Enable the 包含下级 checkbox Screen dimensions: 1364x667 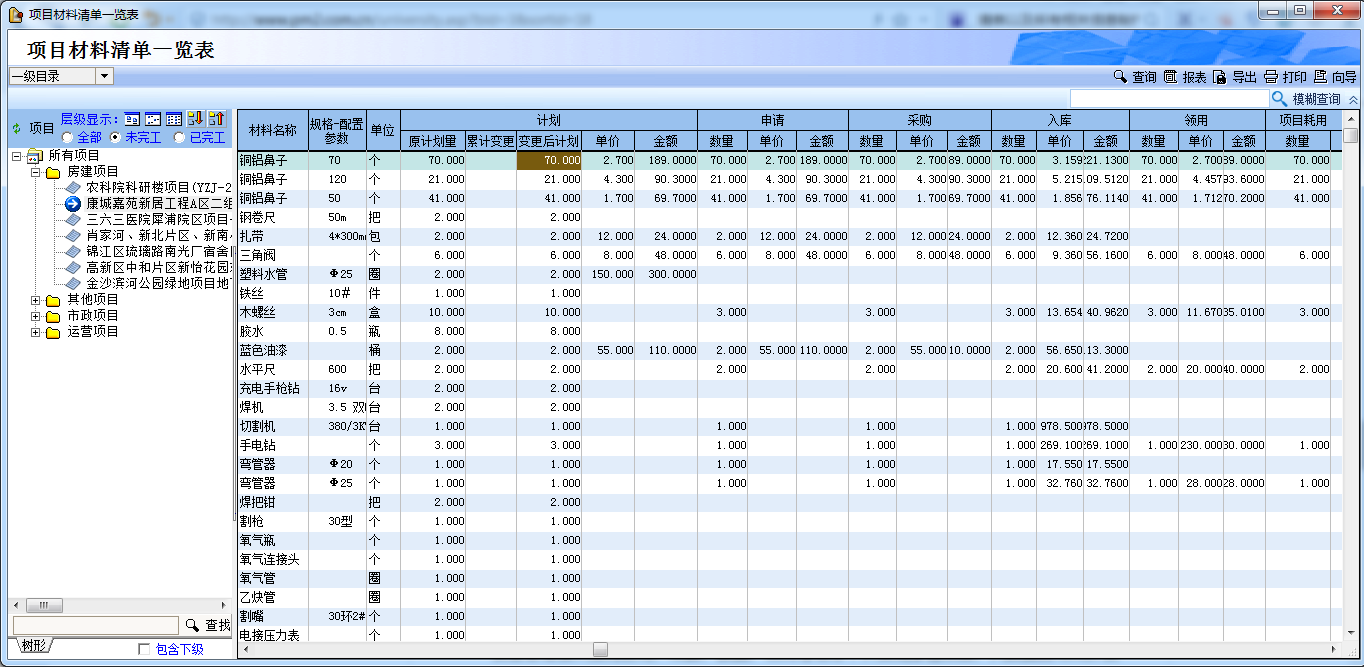(144, 650)
